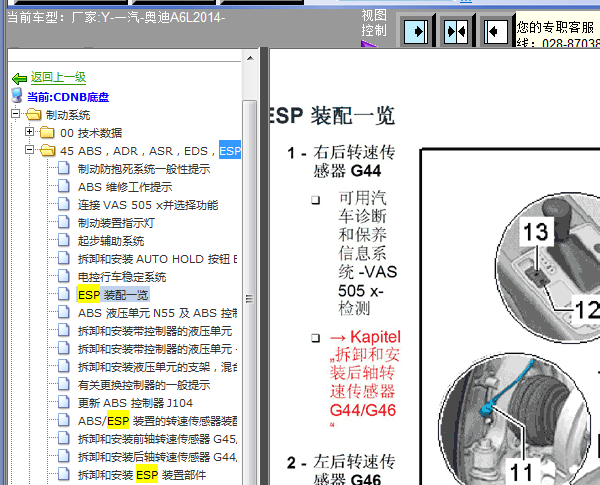Open ABS/ESP 装置的转速传感器装配 document
The width and height of the screenshot is (600, 485).
click(157, 421)
